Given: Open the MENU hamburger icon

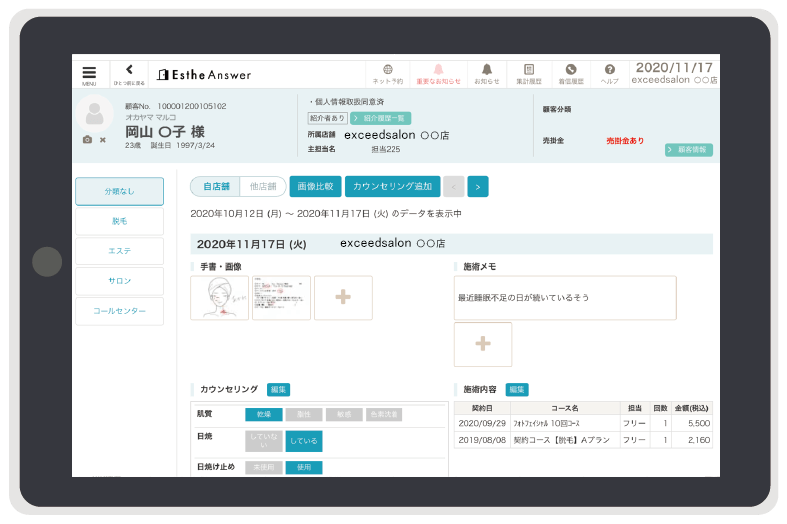Looking at the screenshot, I should (89, 74).
